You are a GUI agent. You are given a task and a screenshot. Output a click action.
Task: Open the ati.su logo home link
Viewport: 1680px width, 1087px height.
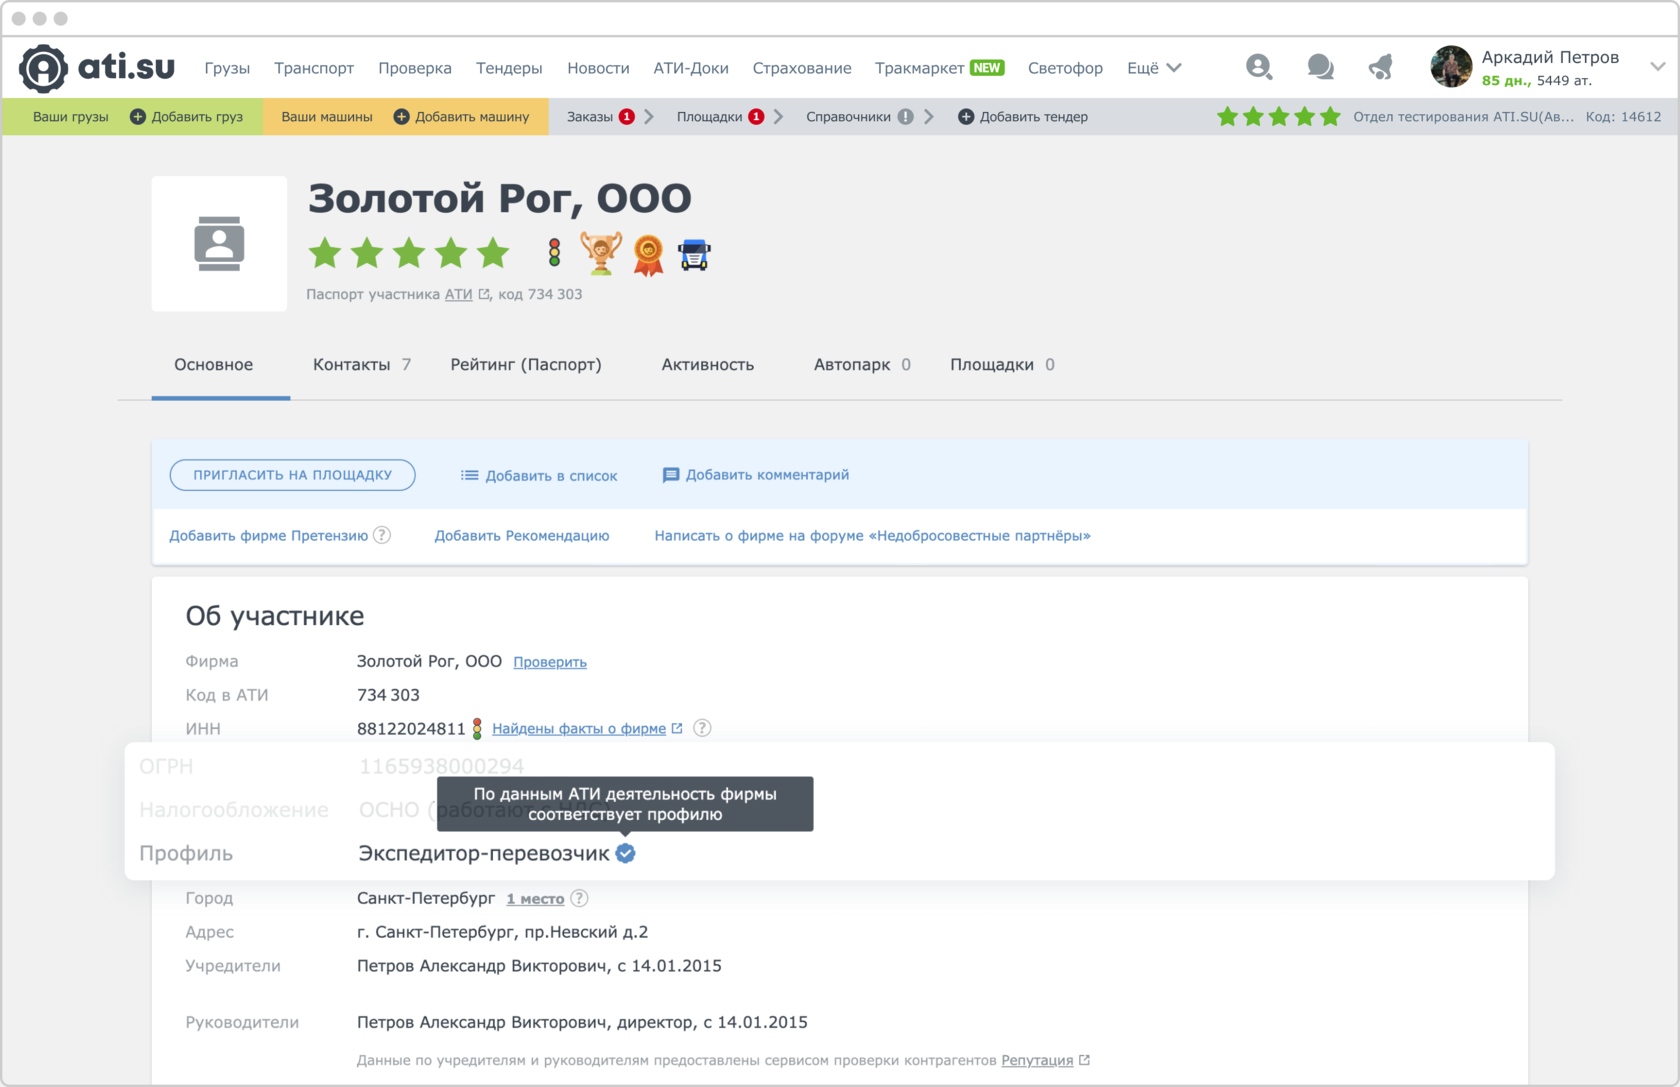(97, 67)
